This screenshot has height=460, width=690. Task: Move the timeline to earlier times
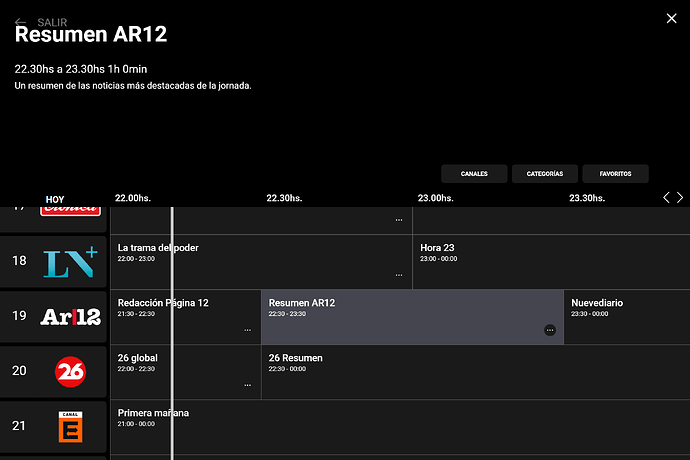pyautogui.click(x=666, y=198)
